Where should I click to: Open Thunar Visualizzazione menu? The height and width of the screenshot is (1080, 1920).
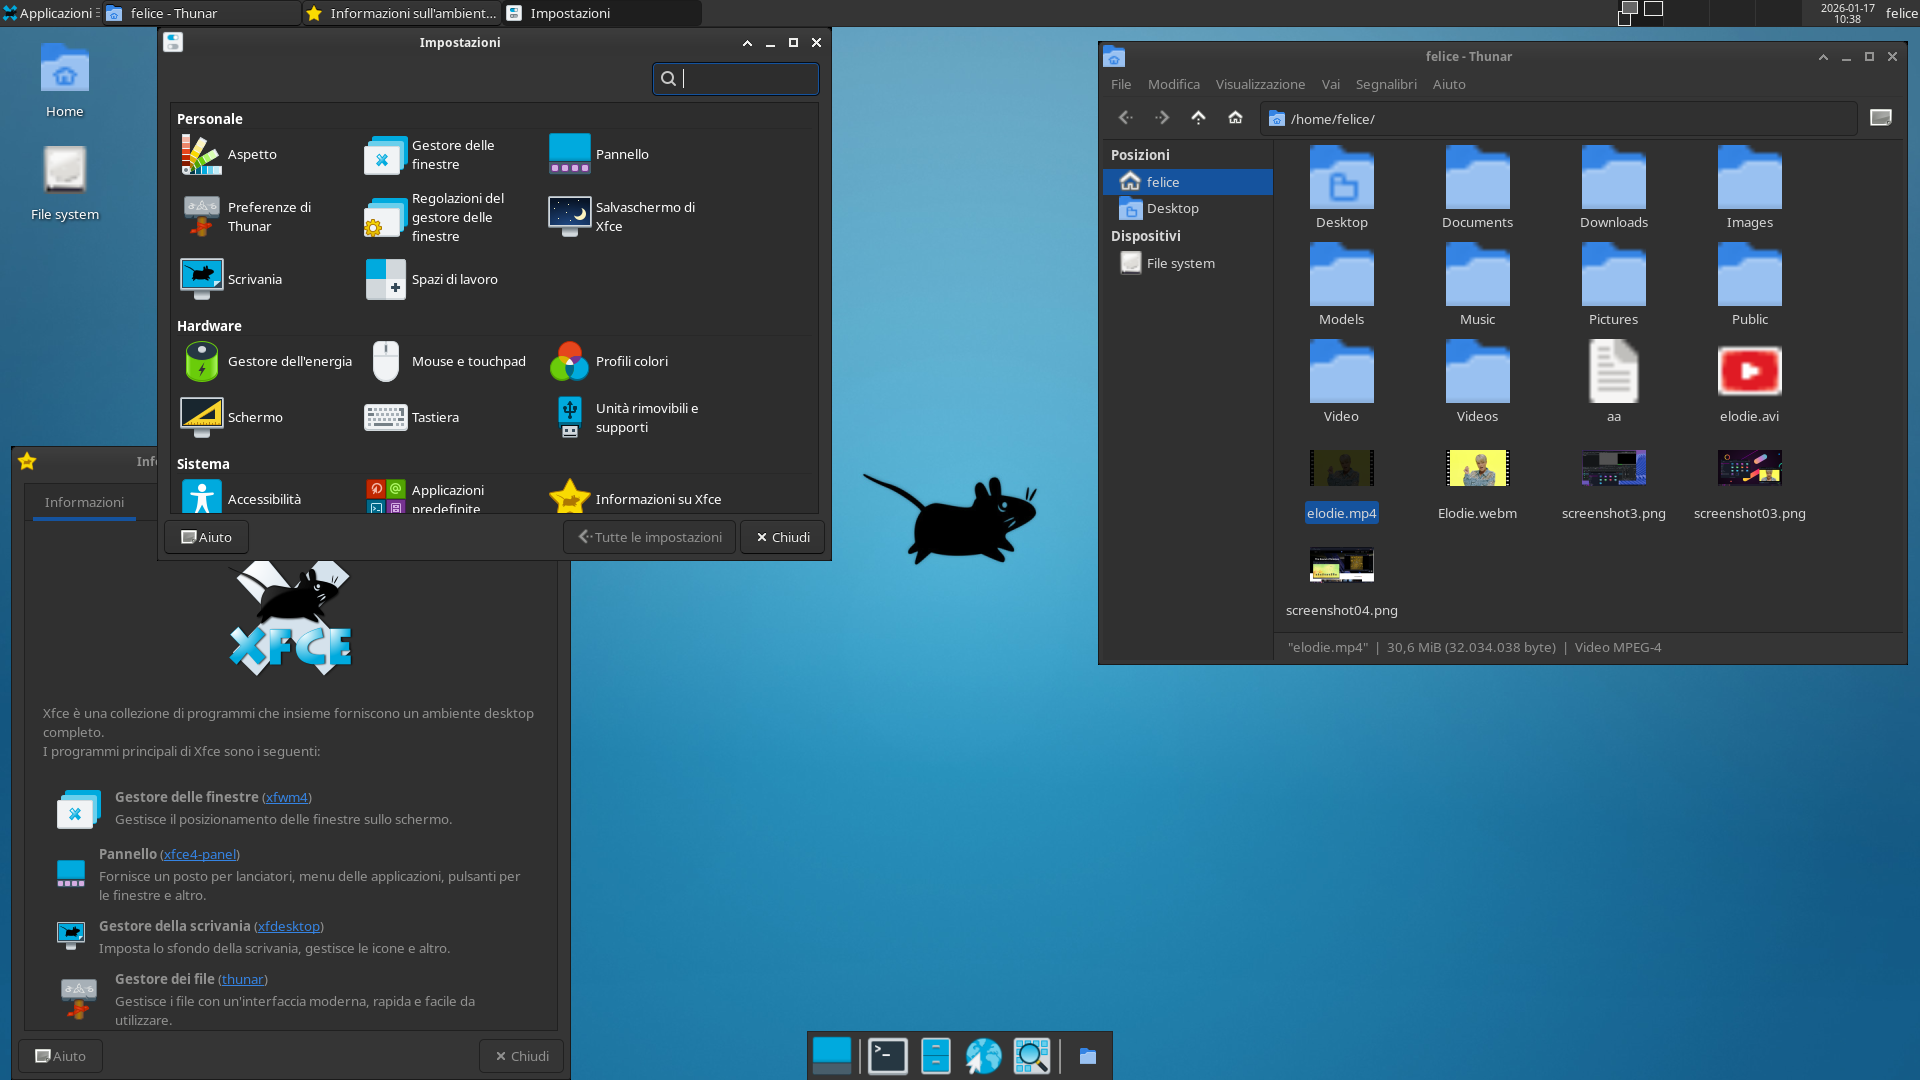pos(1260,84)
